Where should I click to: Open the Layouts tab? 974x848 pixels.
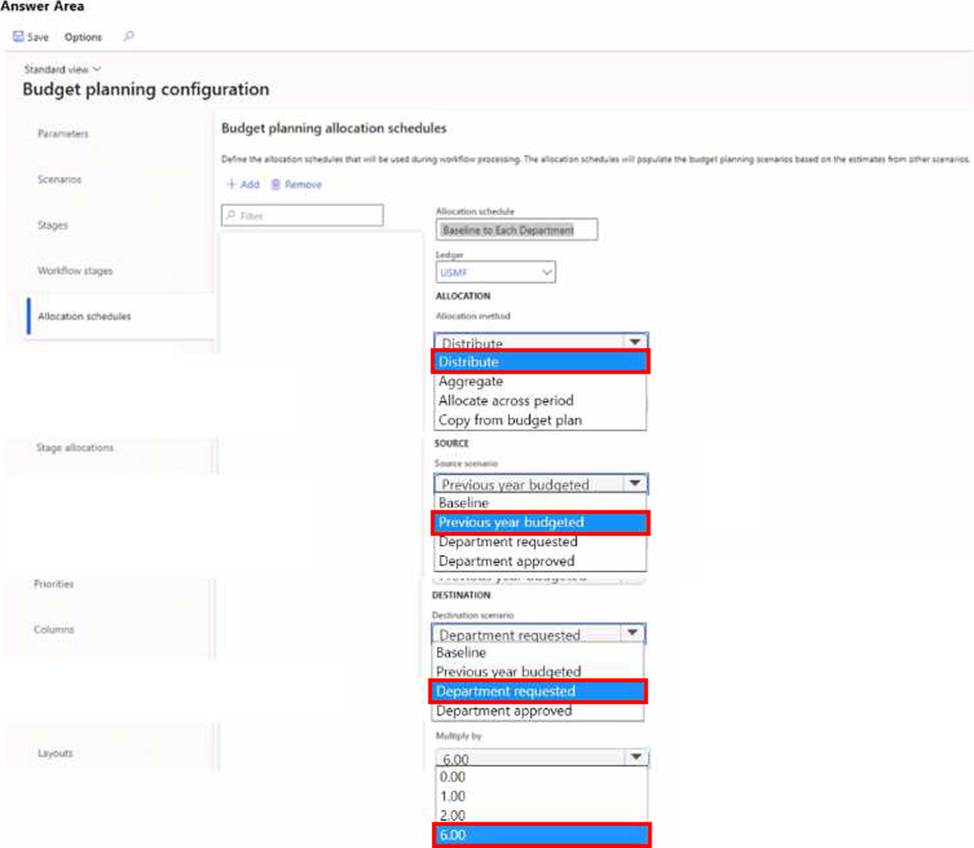point(55,753)
